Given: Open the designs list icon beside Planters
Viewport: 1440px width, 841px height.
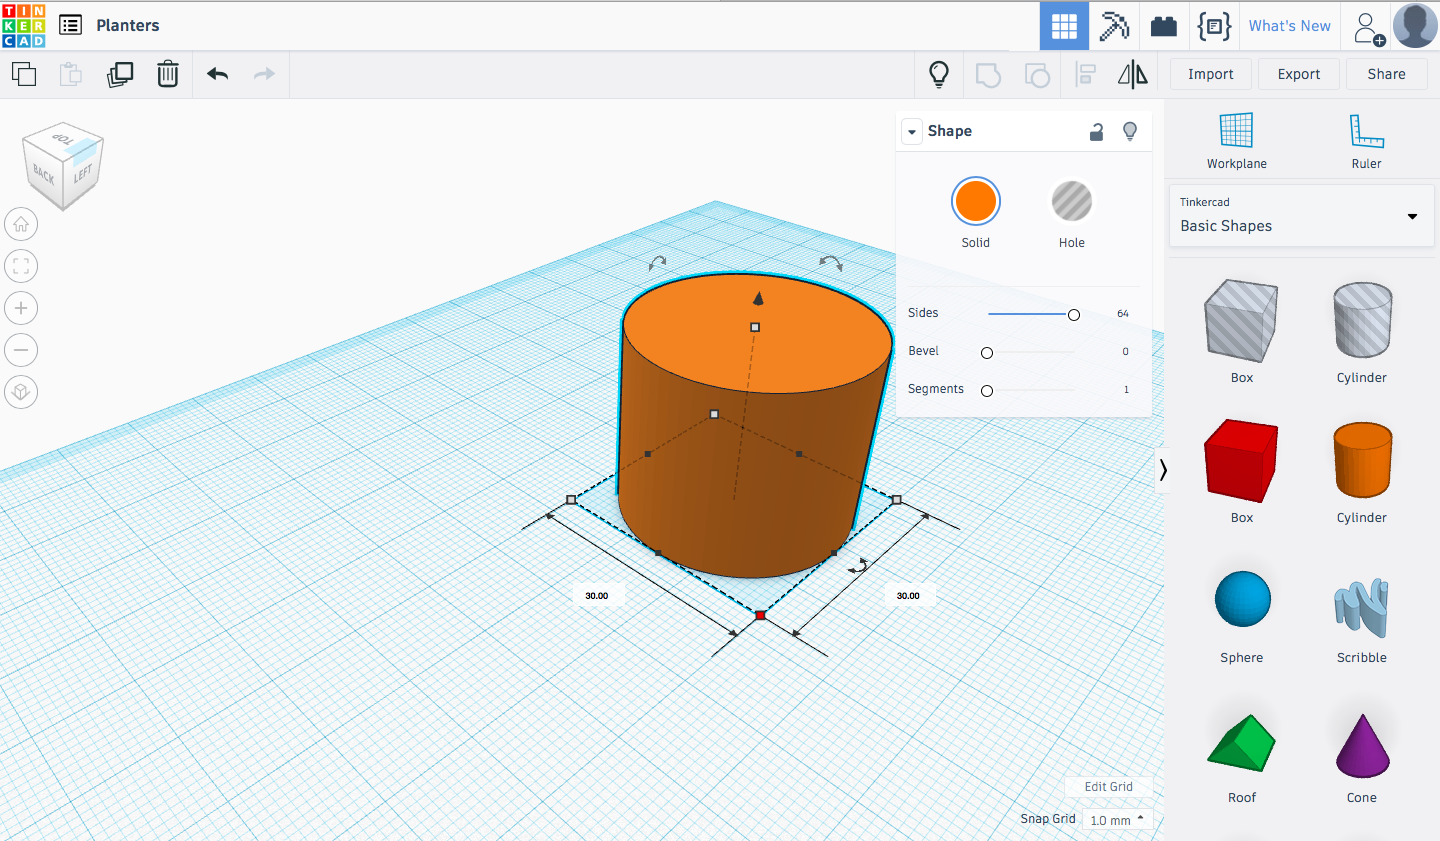Looking at the screenshot, I should [70, 25].
